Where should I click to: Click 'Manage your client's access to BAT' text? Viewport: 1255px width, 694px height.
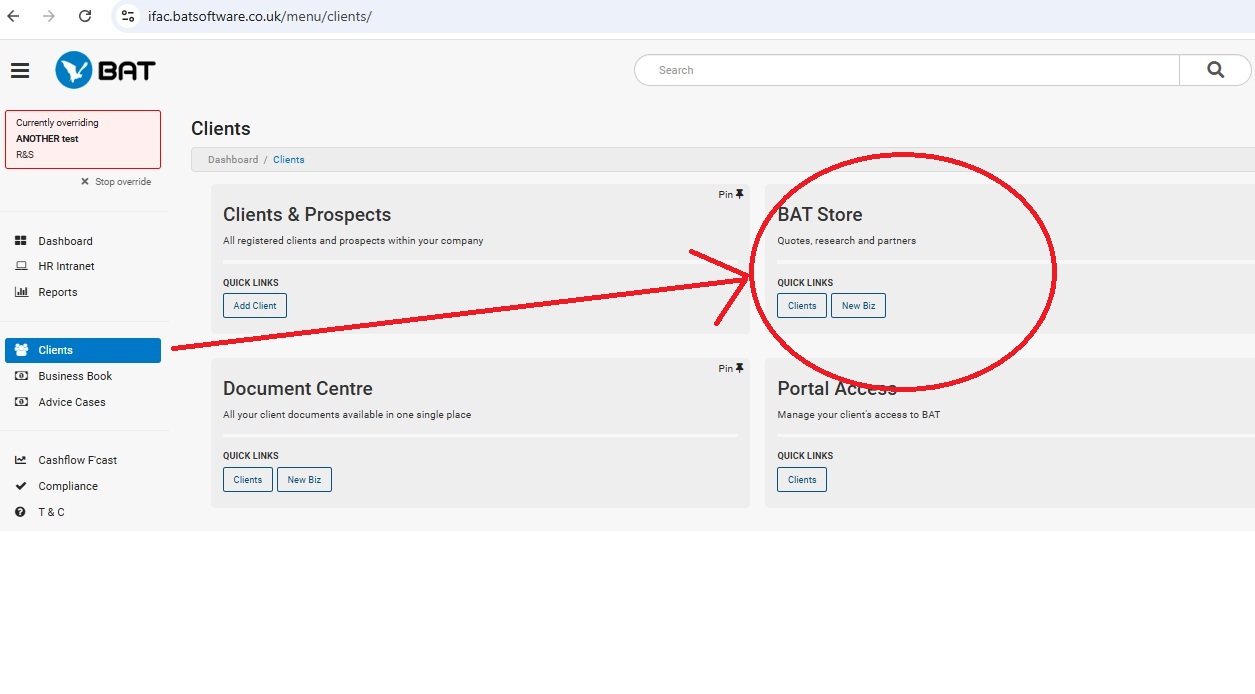pyautogui.click(x=859, y=415)
